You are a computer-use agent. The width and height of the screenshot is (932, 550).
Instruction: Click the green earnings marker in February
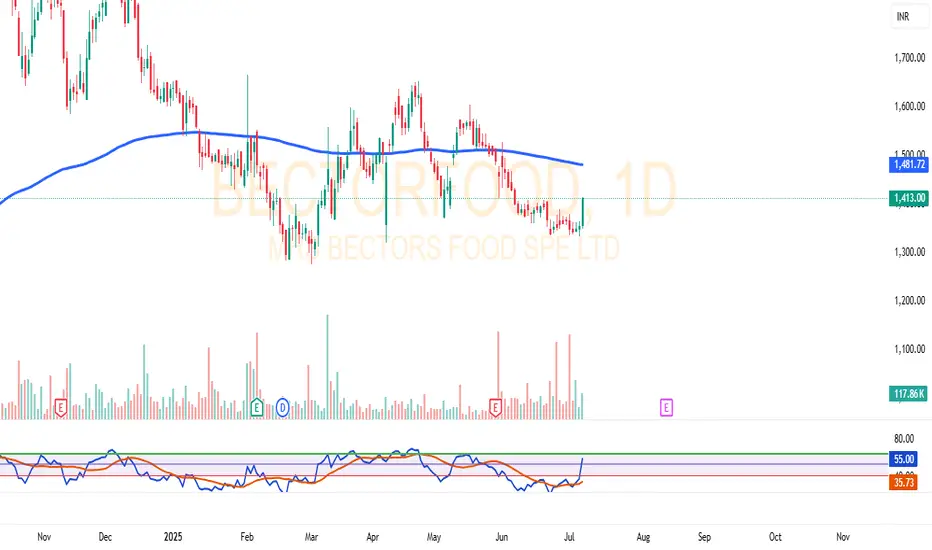pos(257,407)
